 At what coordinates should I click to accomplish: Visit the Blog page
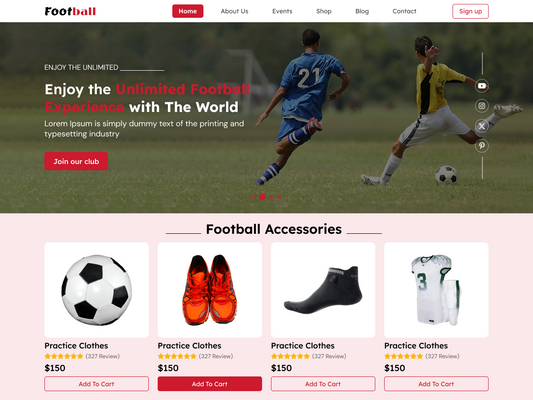[x=362, y=11]
